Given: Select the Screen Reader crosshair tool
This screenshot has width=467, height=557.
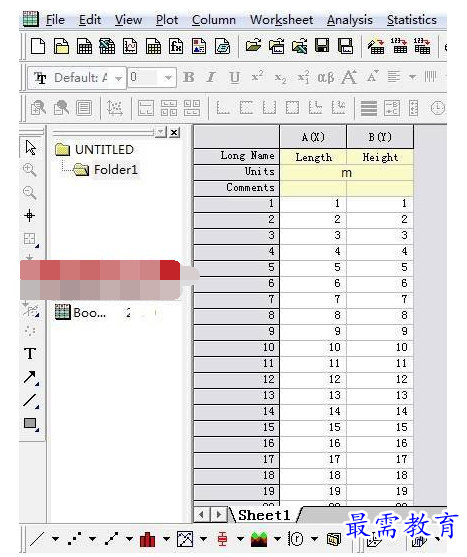Looking at the screenshot, I should (30, 216).
